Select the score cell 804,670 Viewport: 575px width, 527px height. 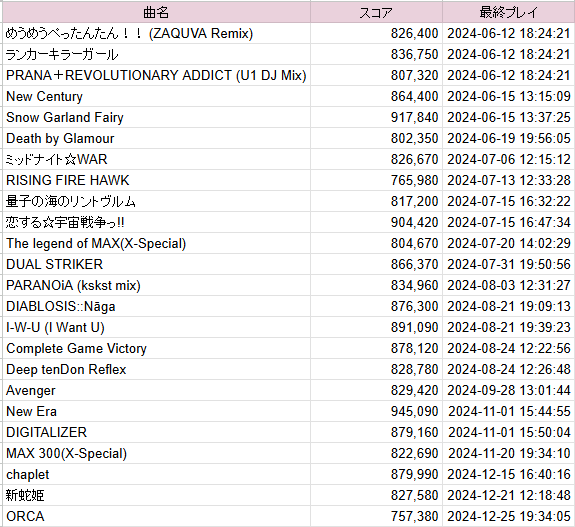tap(376, 243)
